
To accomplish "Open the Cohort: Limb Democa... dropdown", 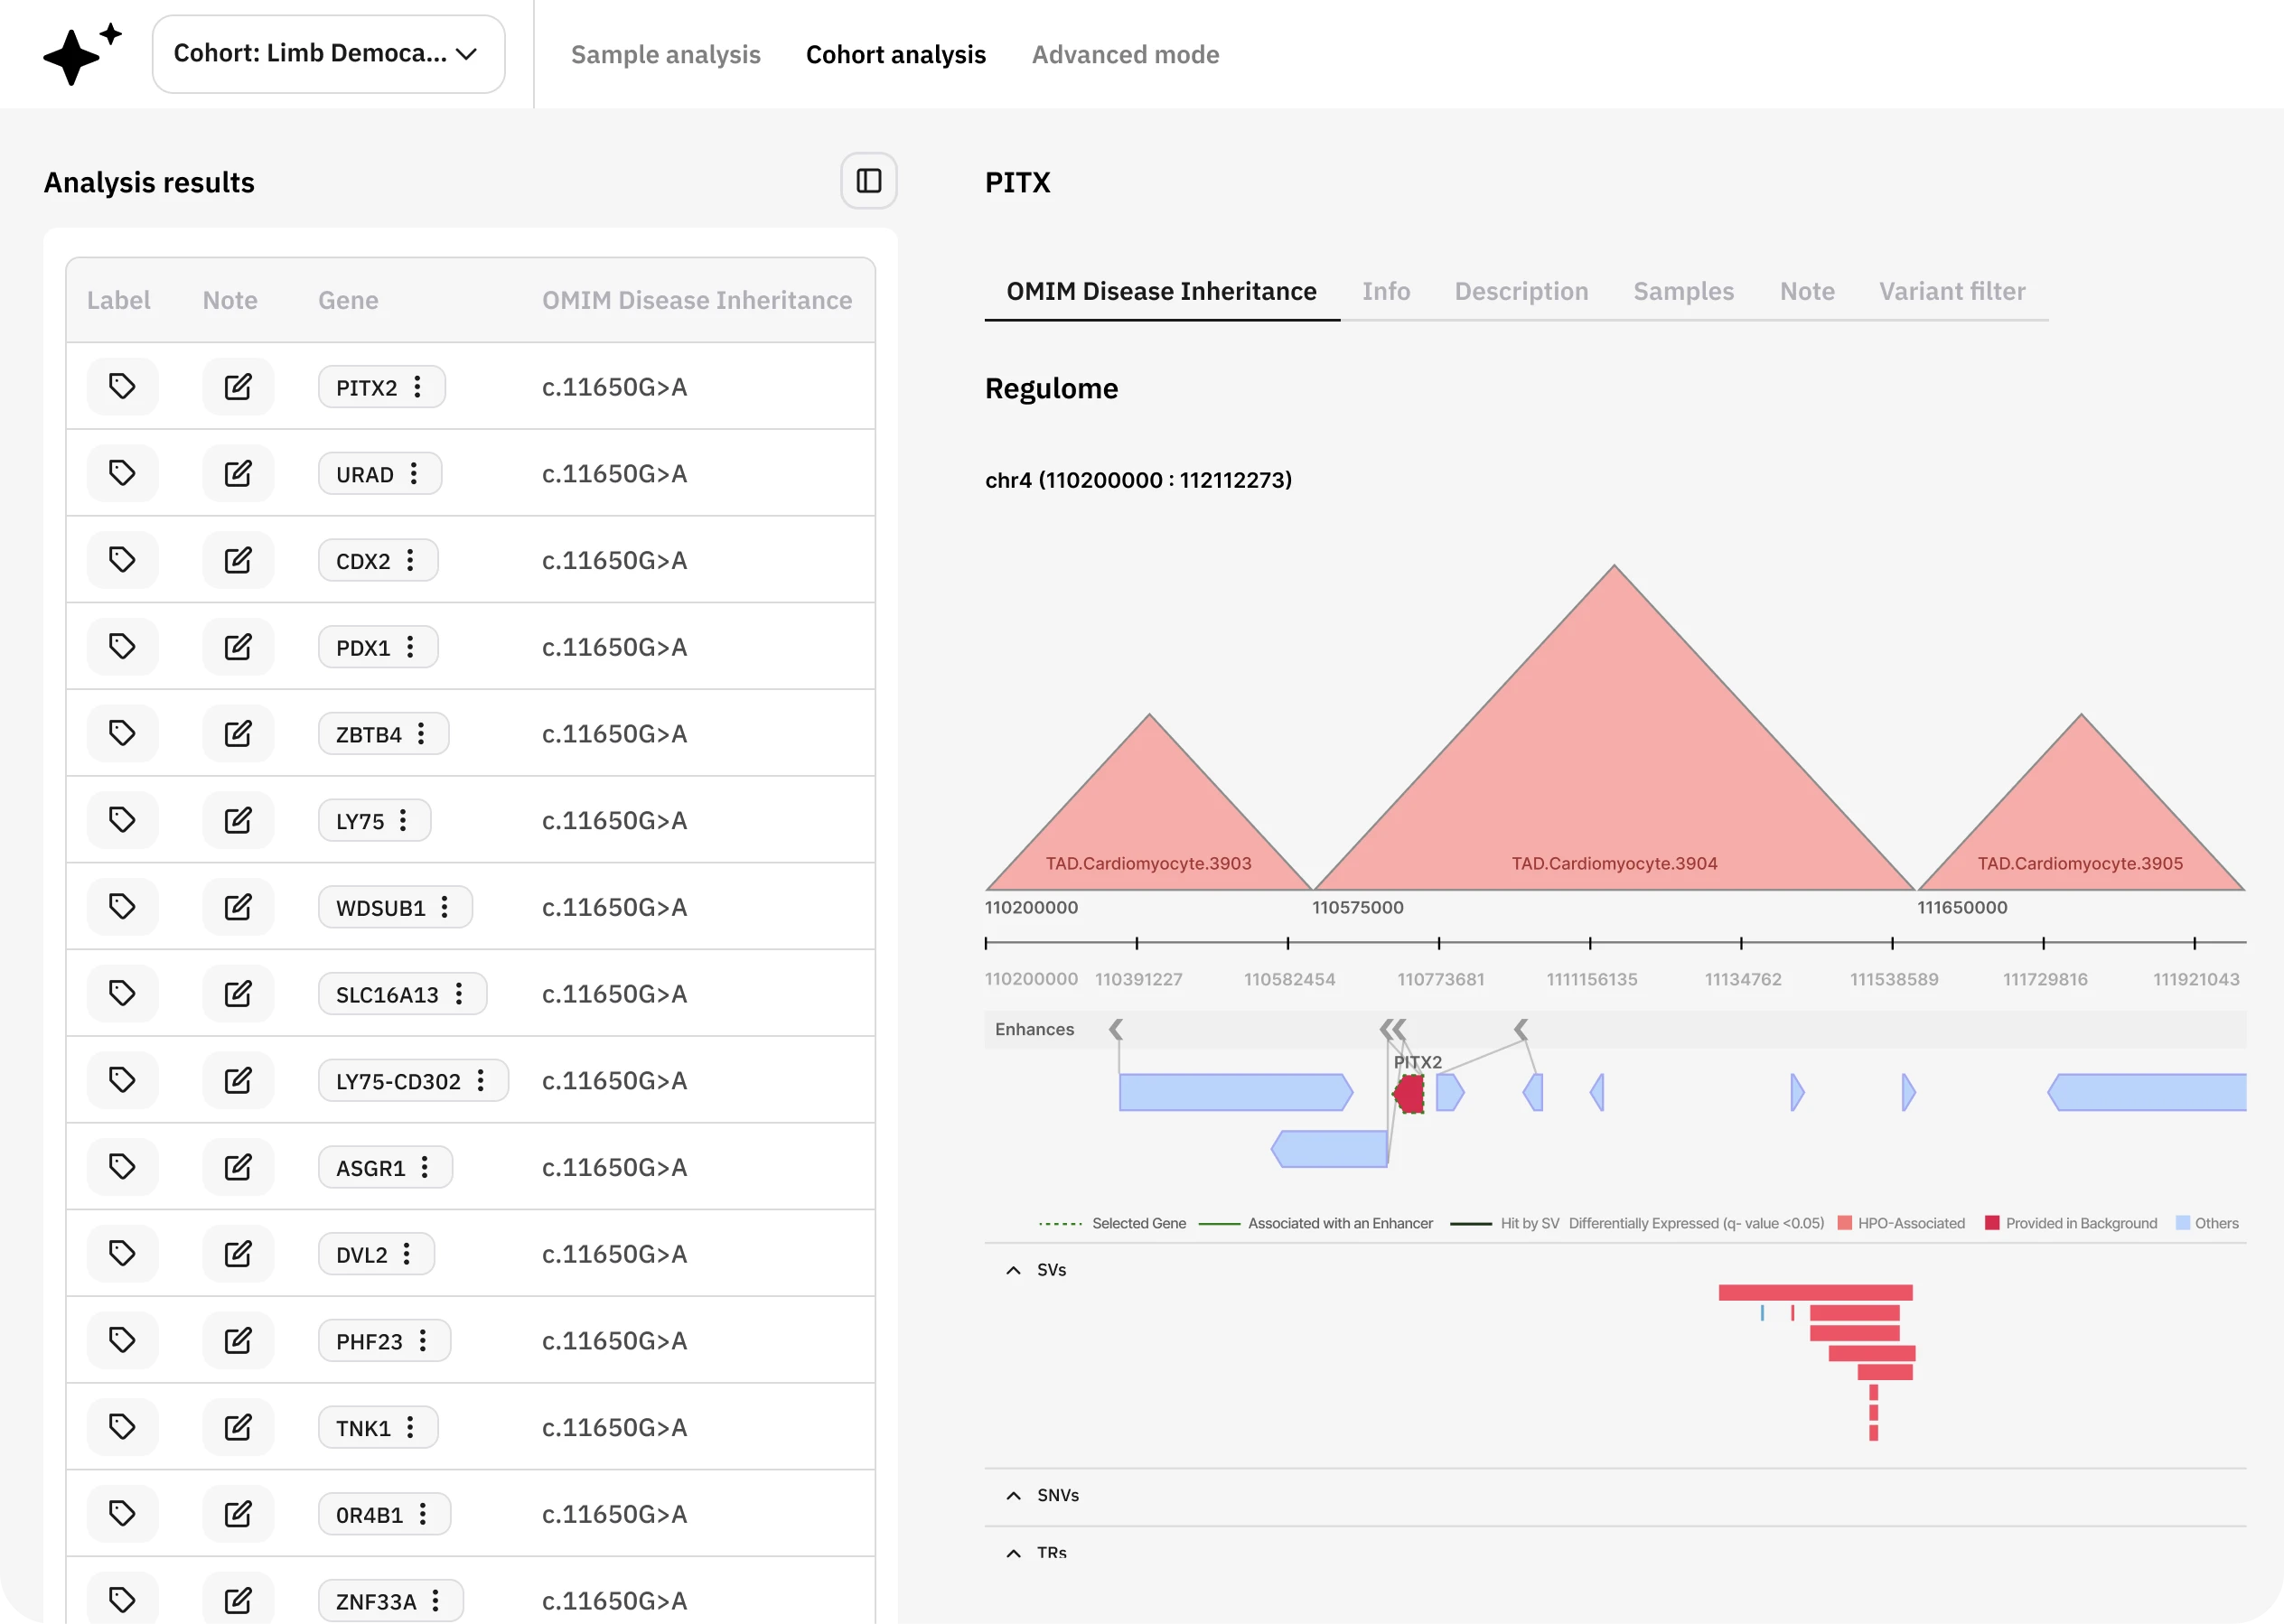I will (328, 54).
